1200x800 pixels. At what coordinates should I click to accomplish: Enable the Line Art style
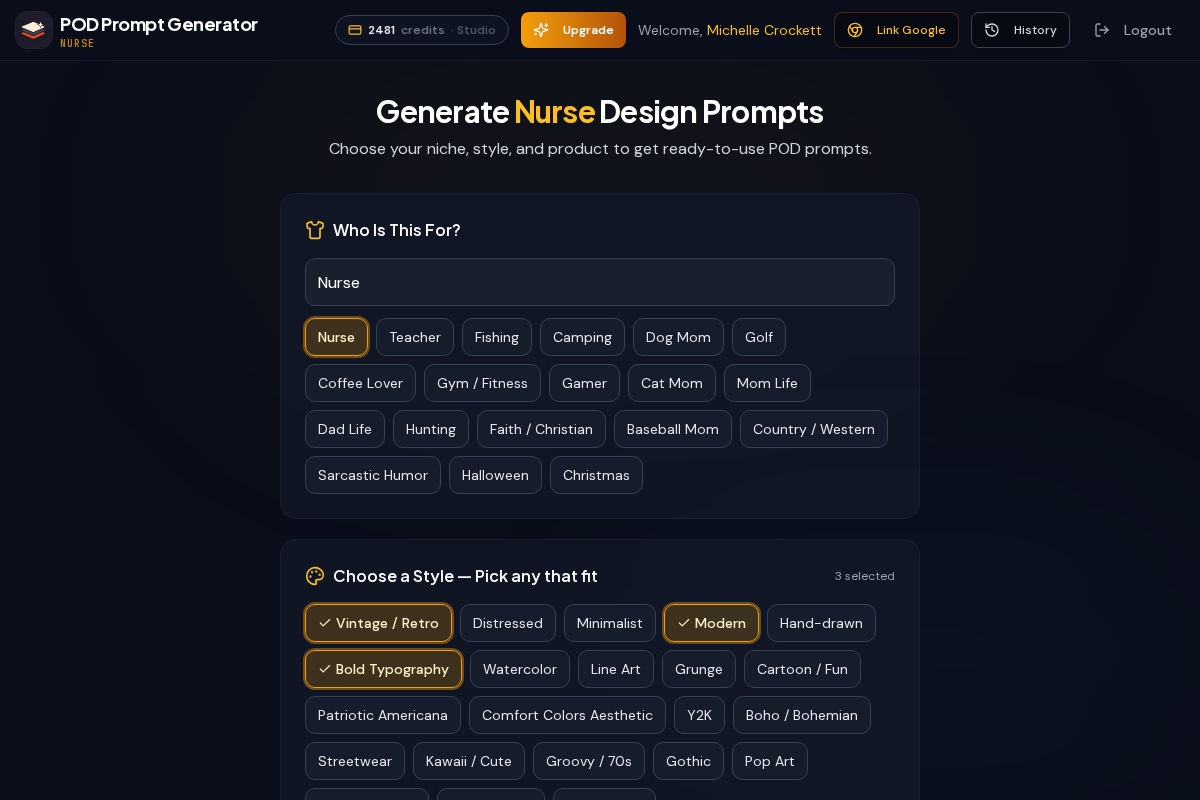pos(616,669)
